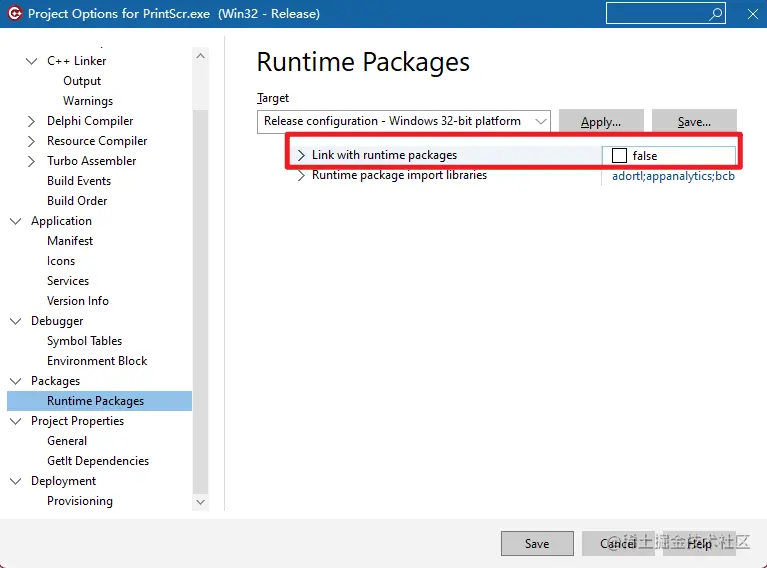The width and height of the screenshot is (767, 568).
Task: Click the tree scrollbar down arrow
Action: point(200,502)
